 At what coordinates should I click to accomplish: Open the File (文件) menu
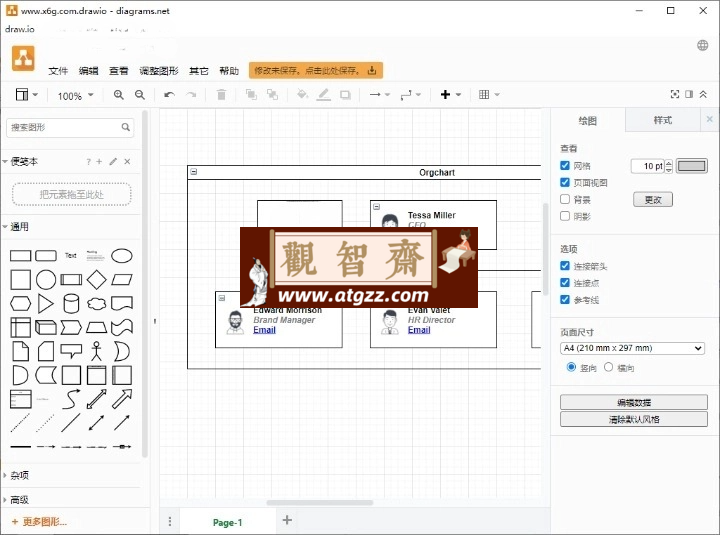(x=58, y=71)
